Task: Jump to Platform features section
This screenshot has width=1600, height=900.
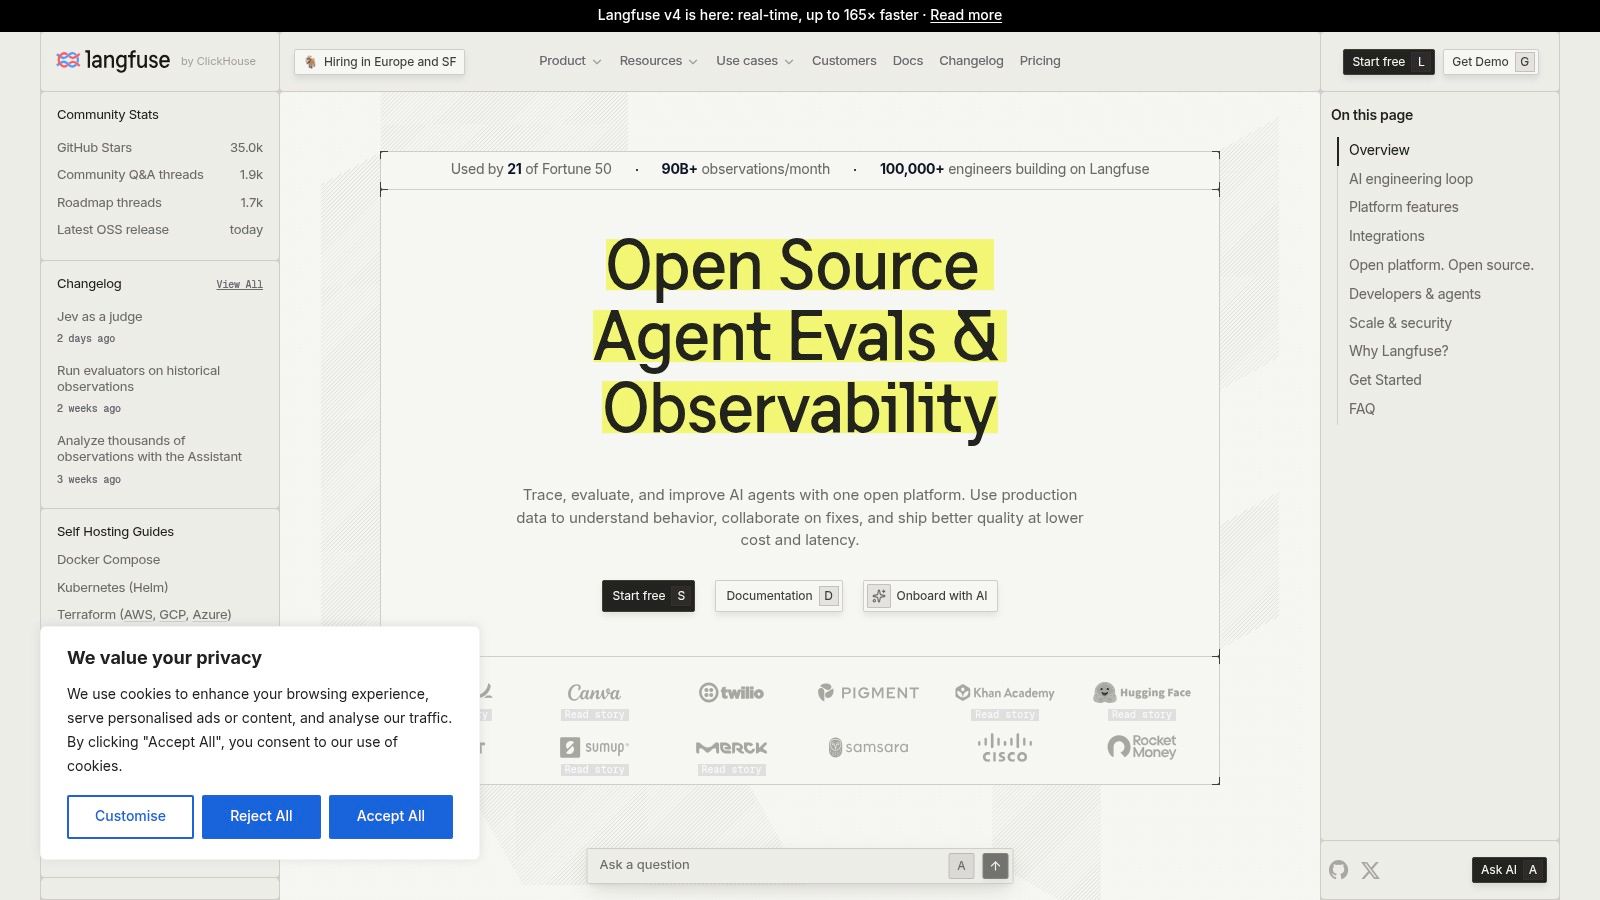Action: (1403, 207)
